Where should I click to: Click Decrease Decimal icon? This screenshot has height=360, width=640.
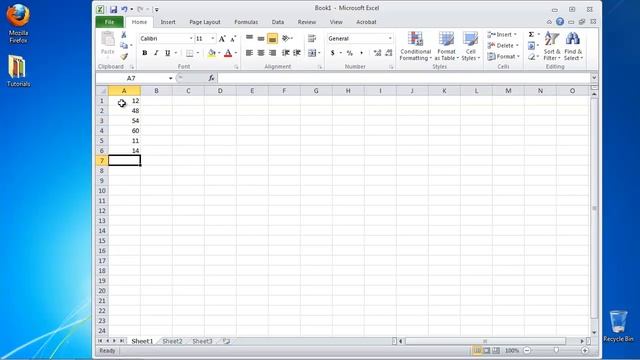389,53
